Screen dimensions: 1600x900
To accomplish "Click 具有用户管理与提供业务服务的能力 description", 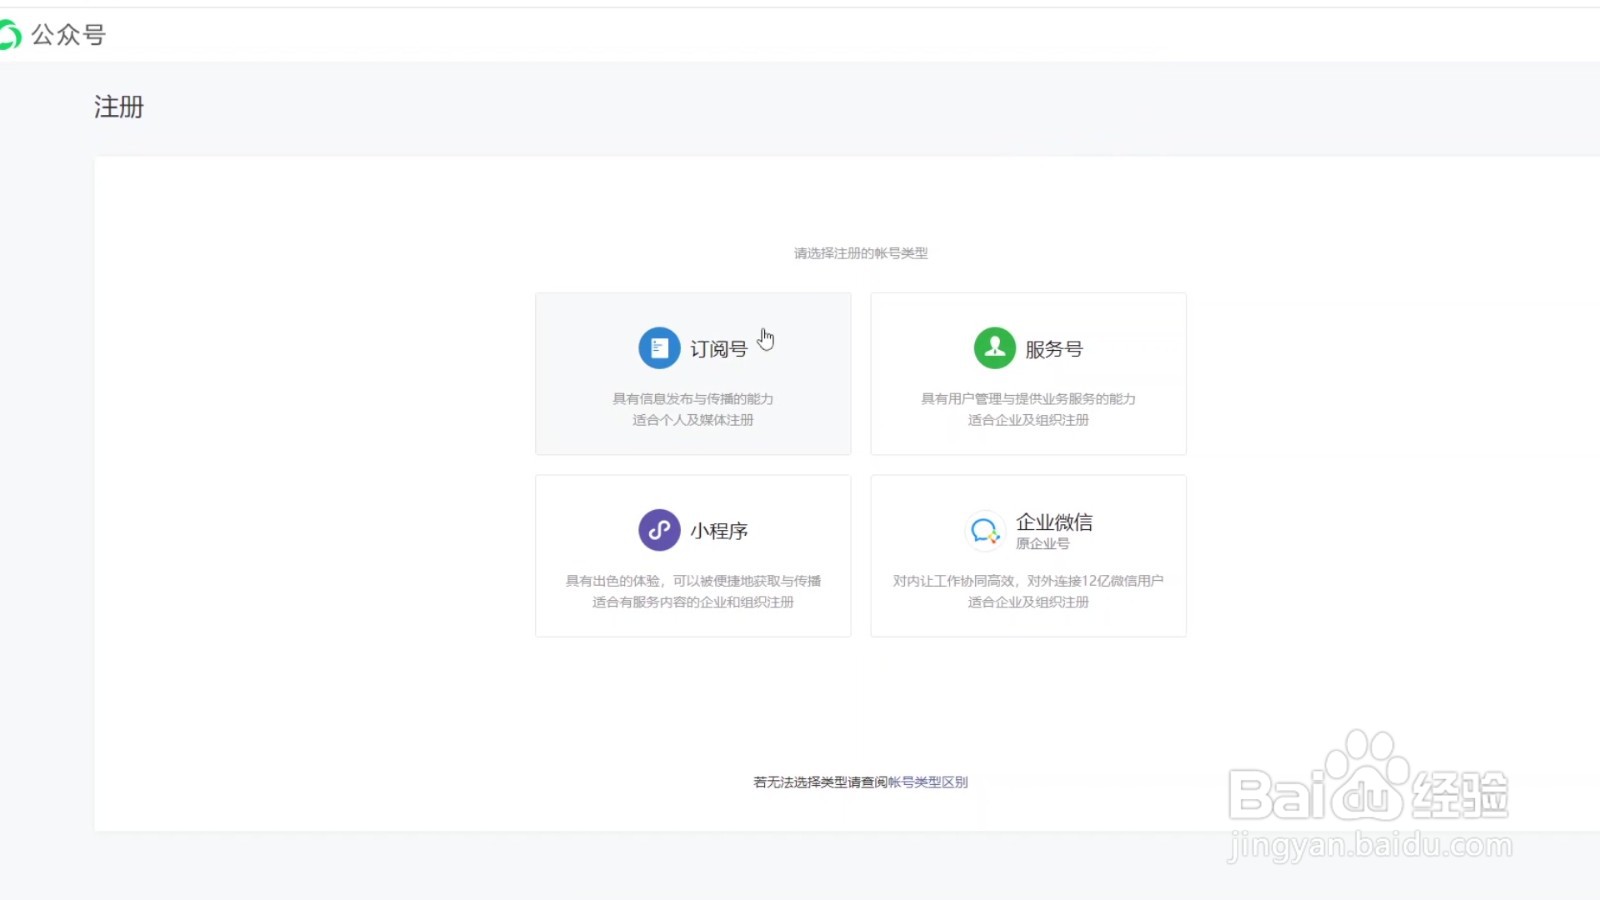I will [x=1028, y=399].
